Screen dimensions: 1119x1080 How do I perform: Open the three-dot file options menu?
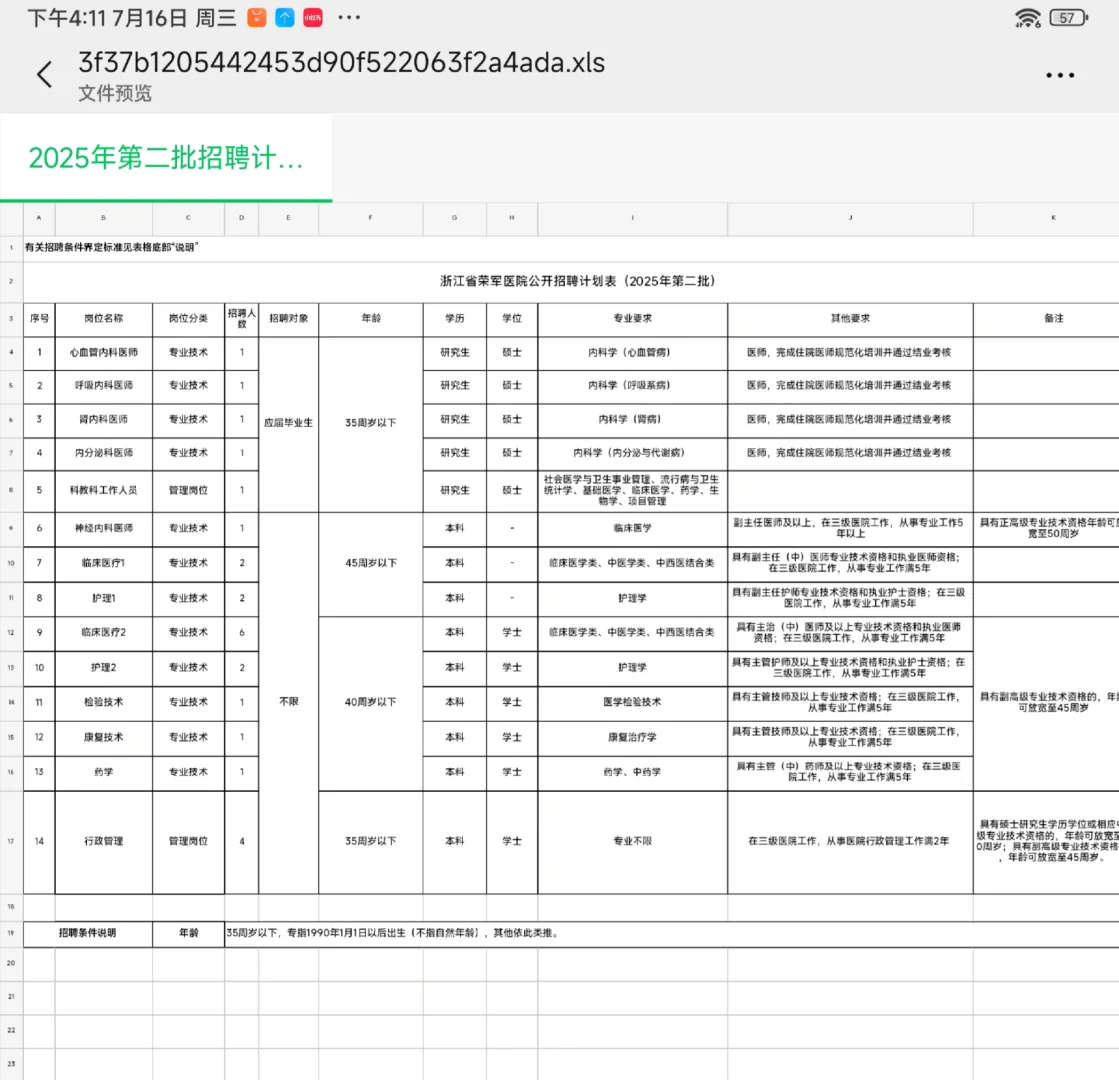tap(1060, 75)
